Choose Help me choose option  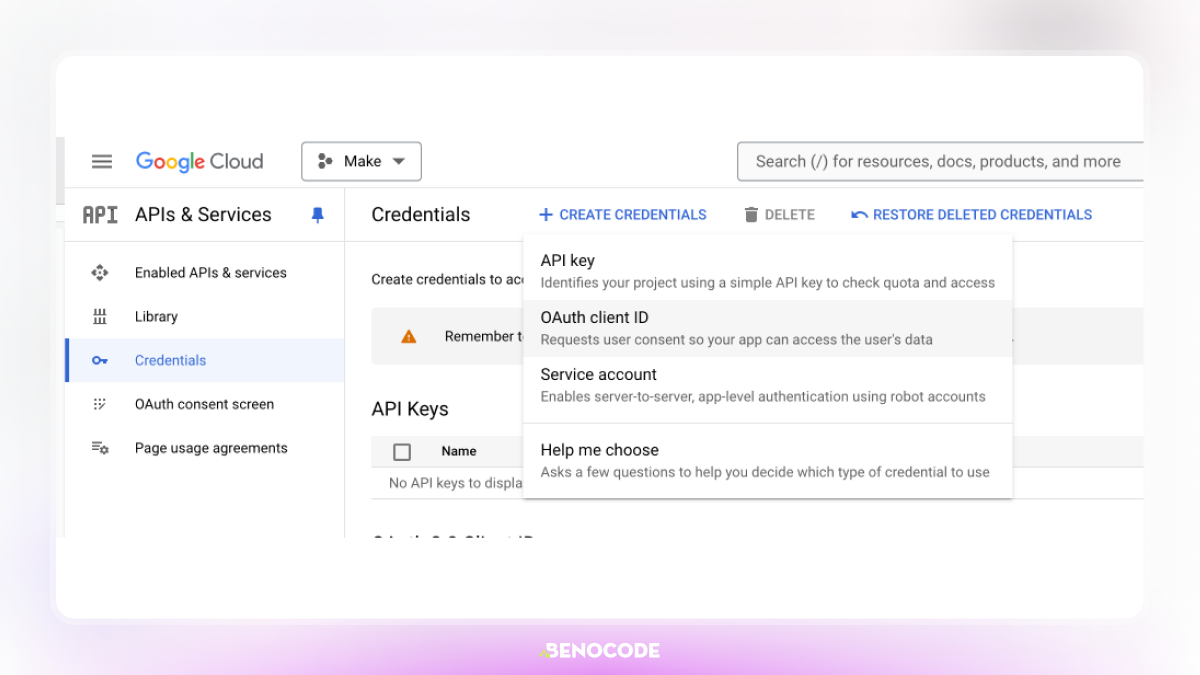tap(768, 461)
